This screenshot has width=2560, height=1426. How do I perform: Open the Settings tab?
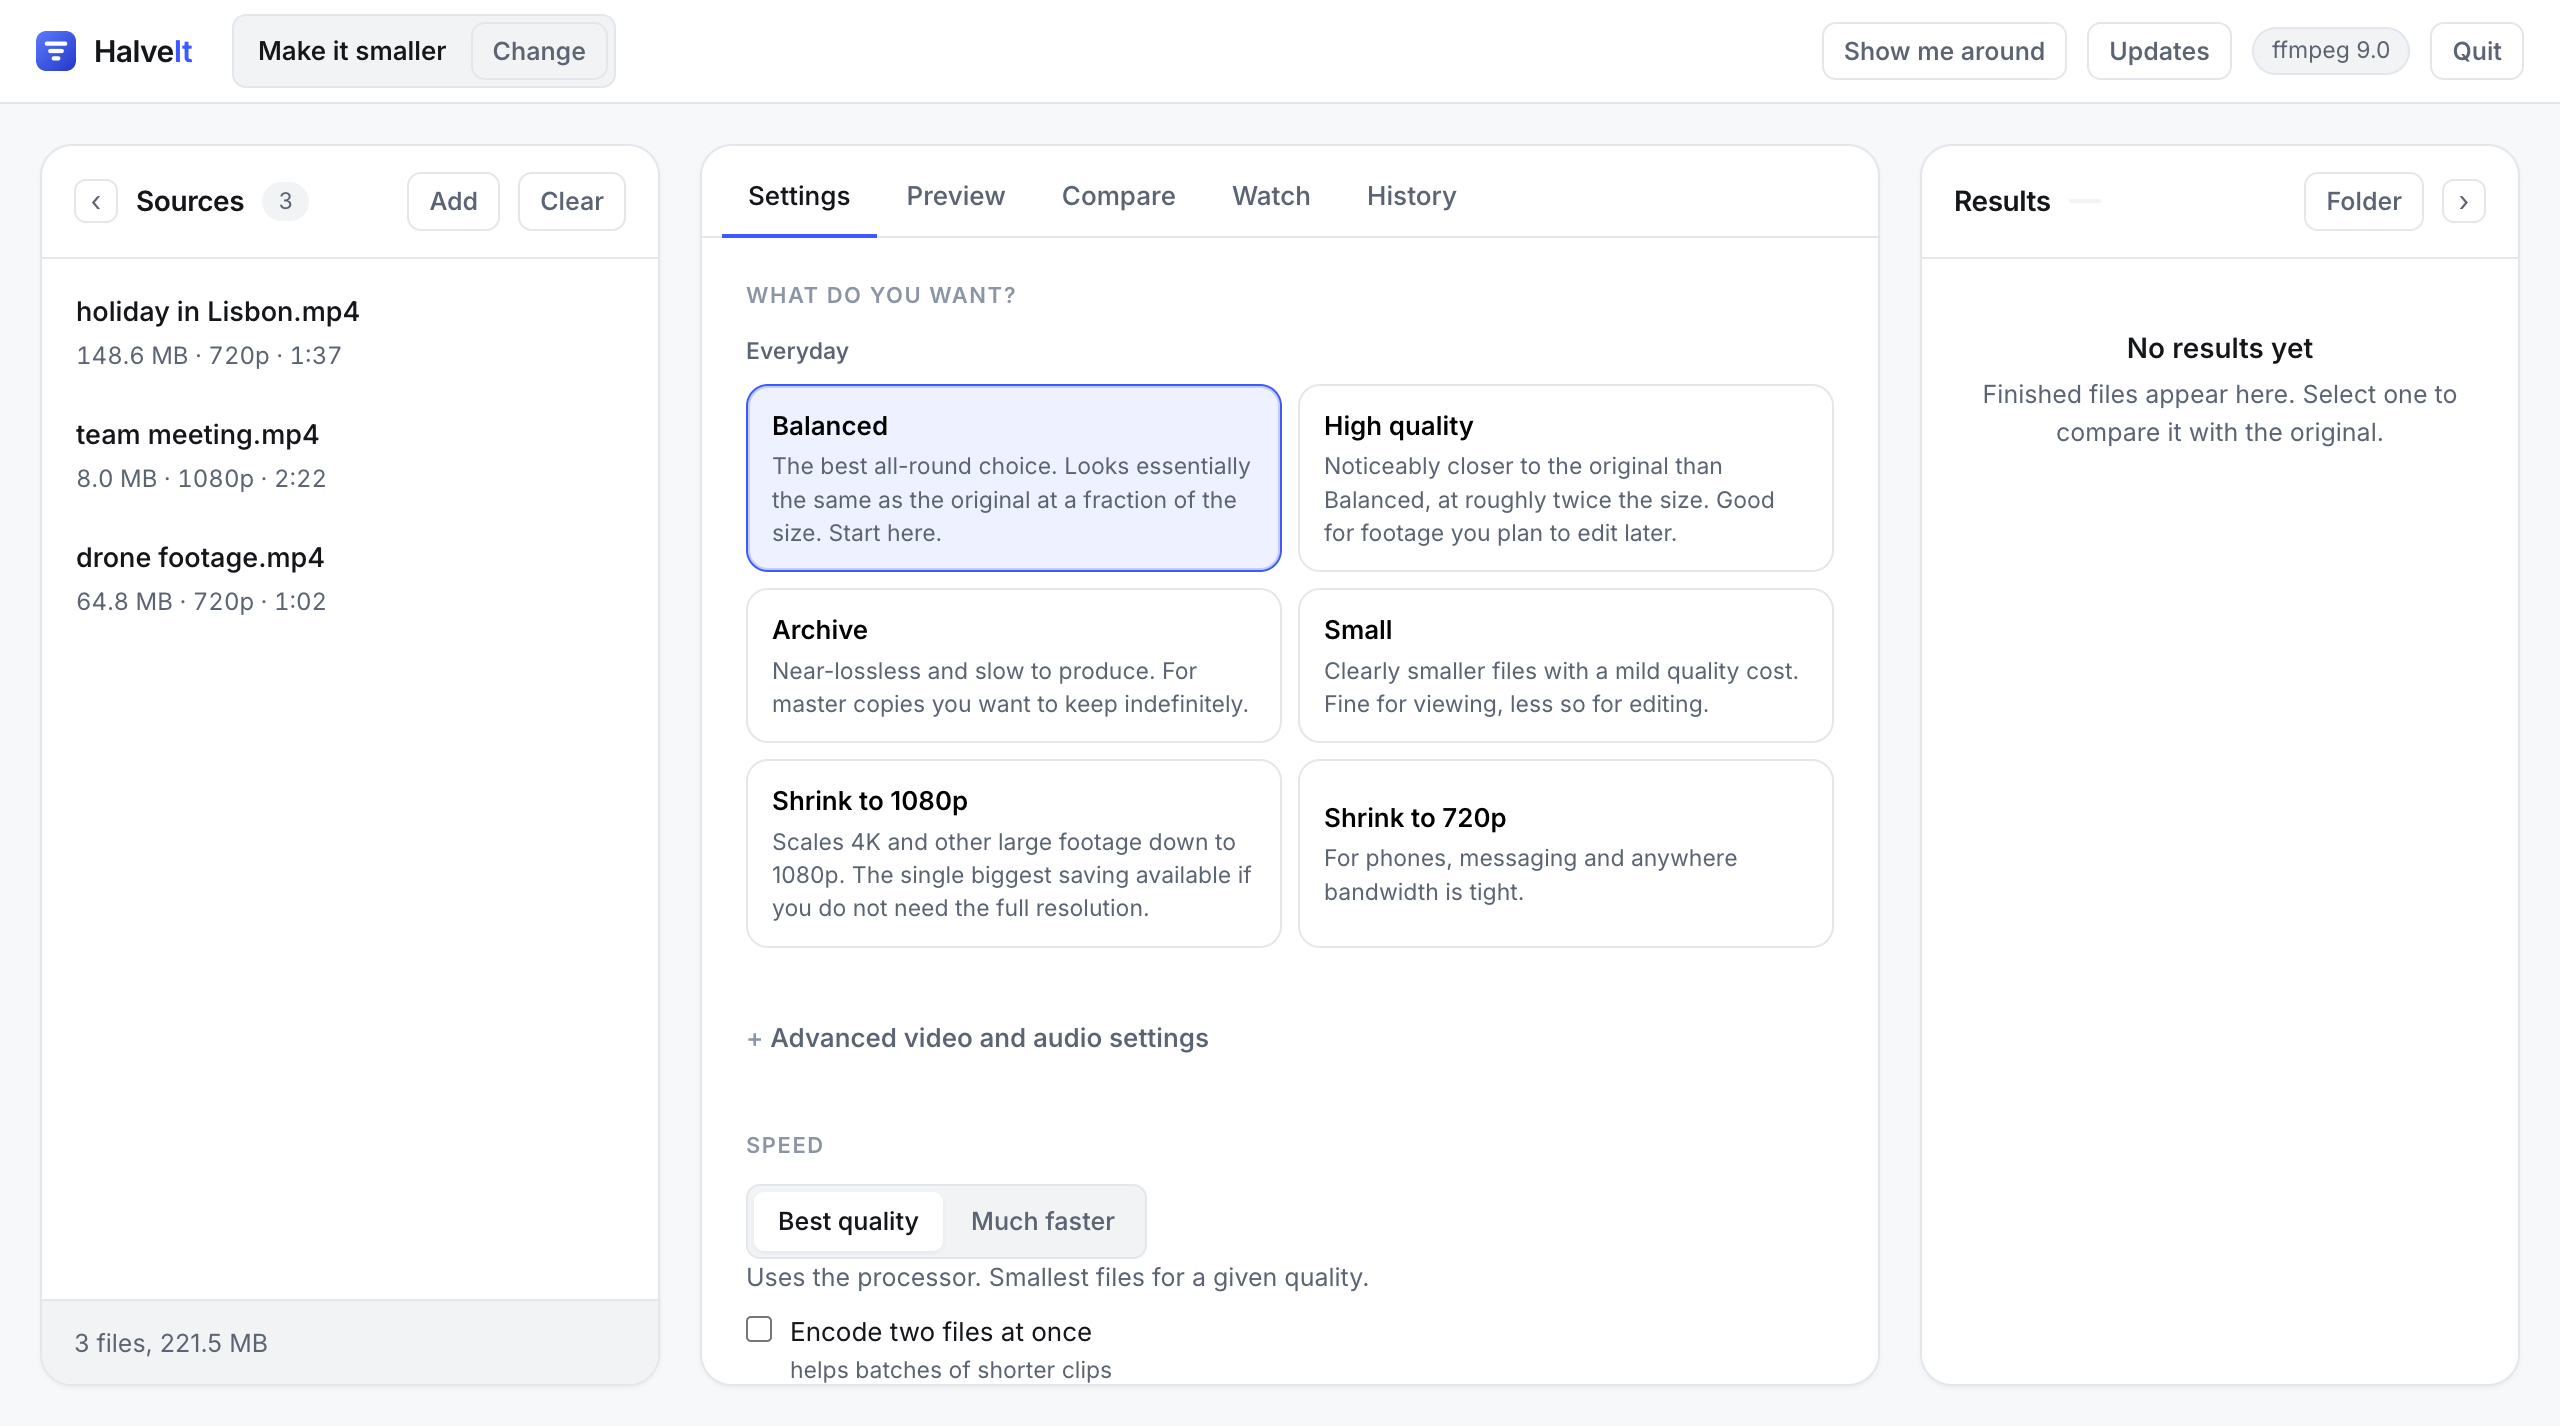pos(799,196)
